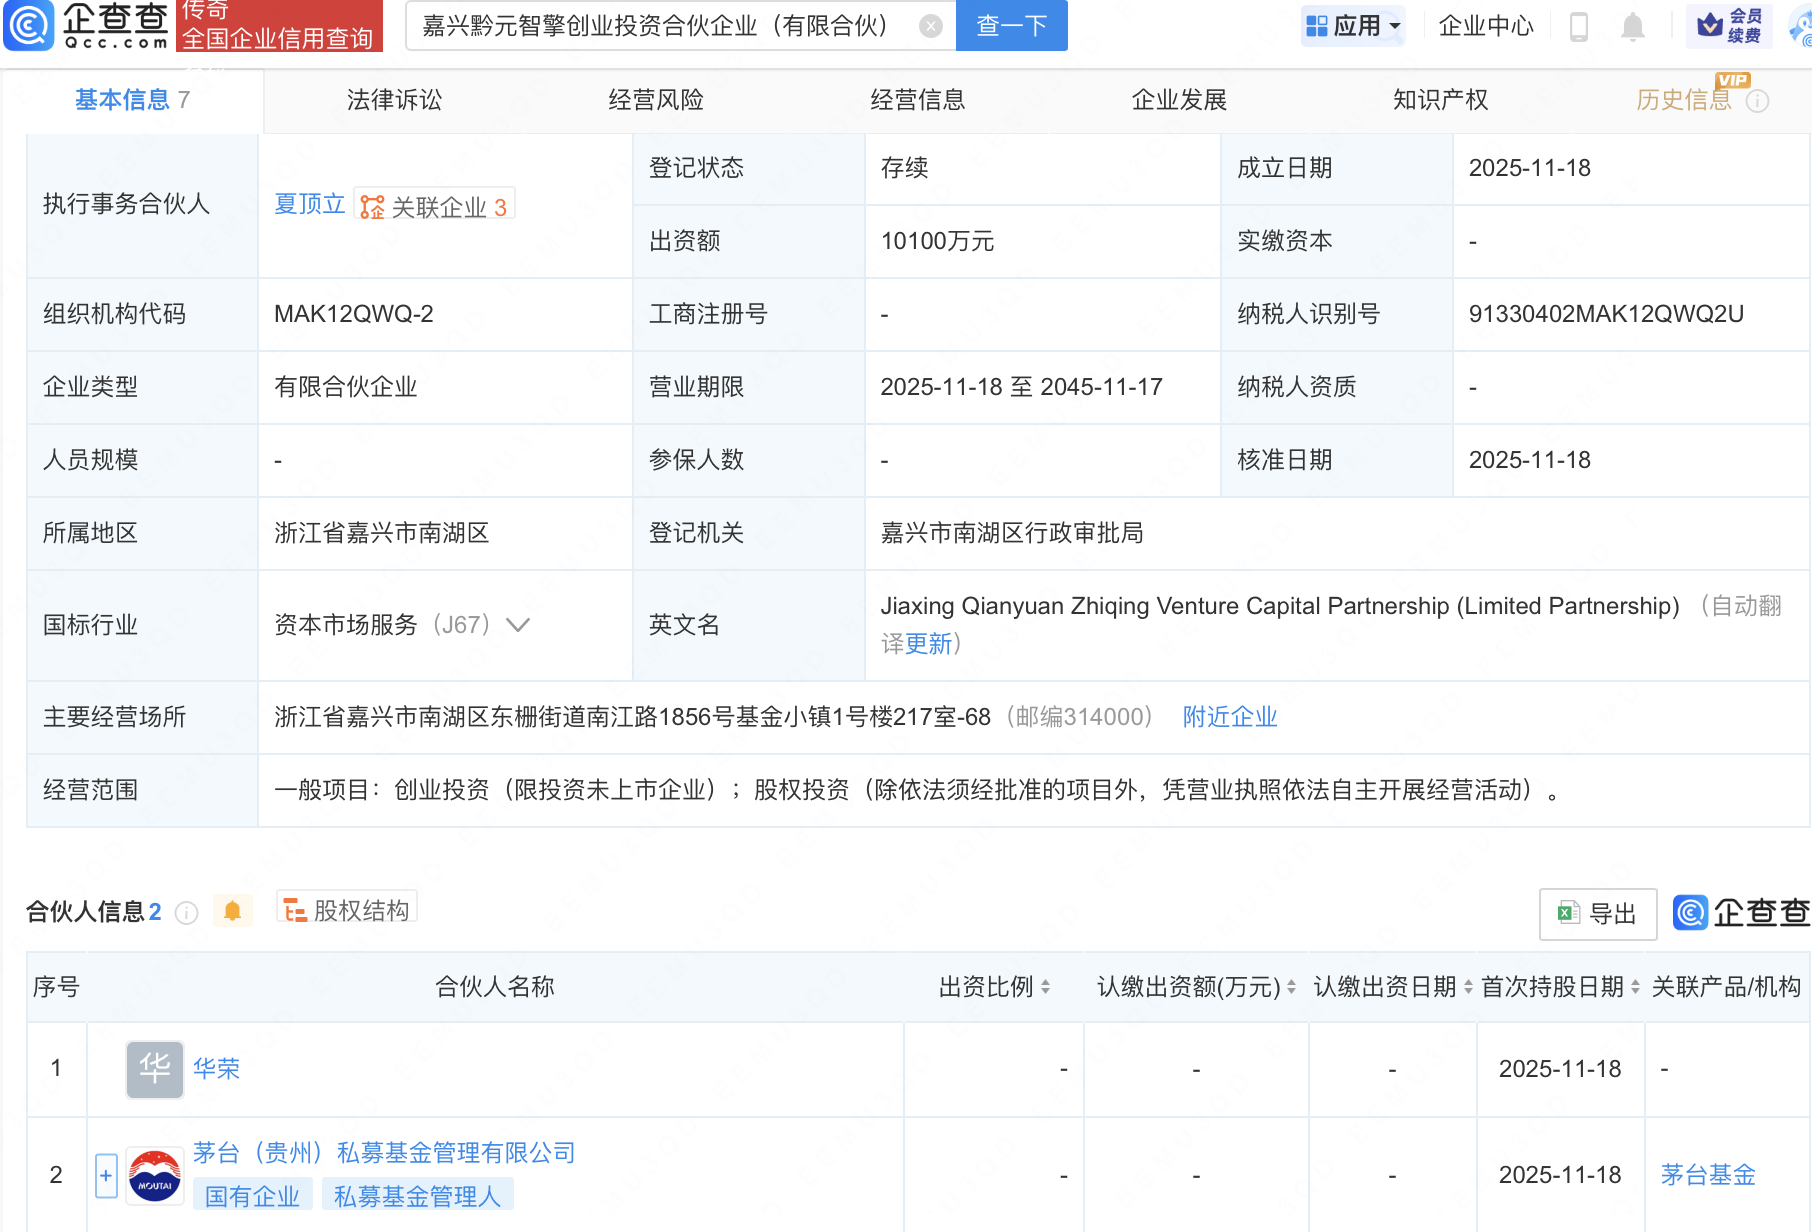Image resolution: width=1812 pixels, height=1232 pixels.
Task: Switch to the 法律诉讼 tab
Action: [394, 100]
